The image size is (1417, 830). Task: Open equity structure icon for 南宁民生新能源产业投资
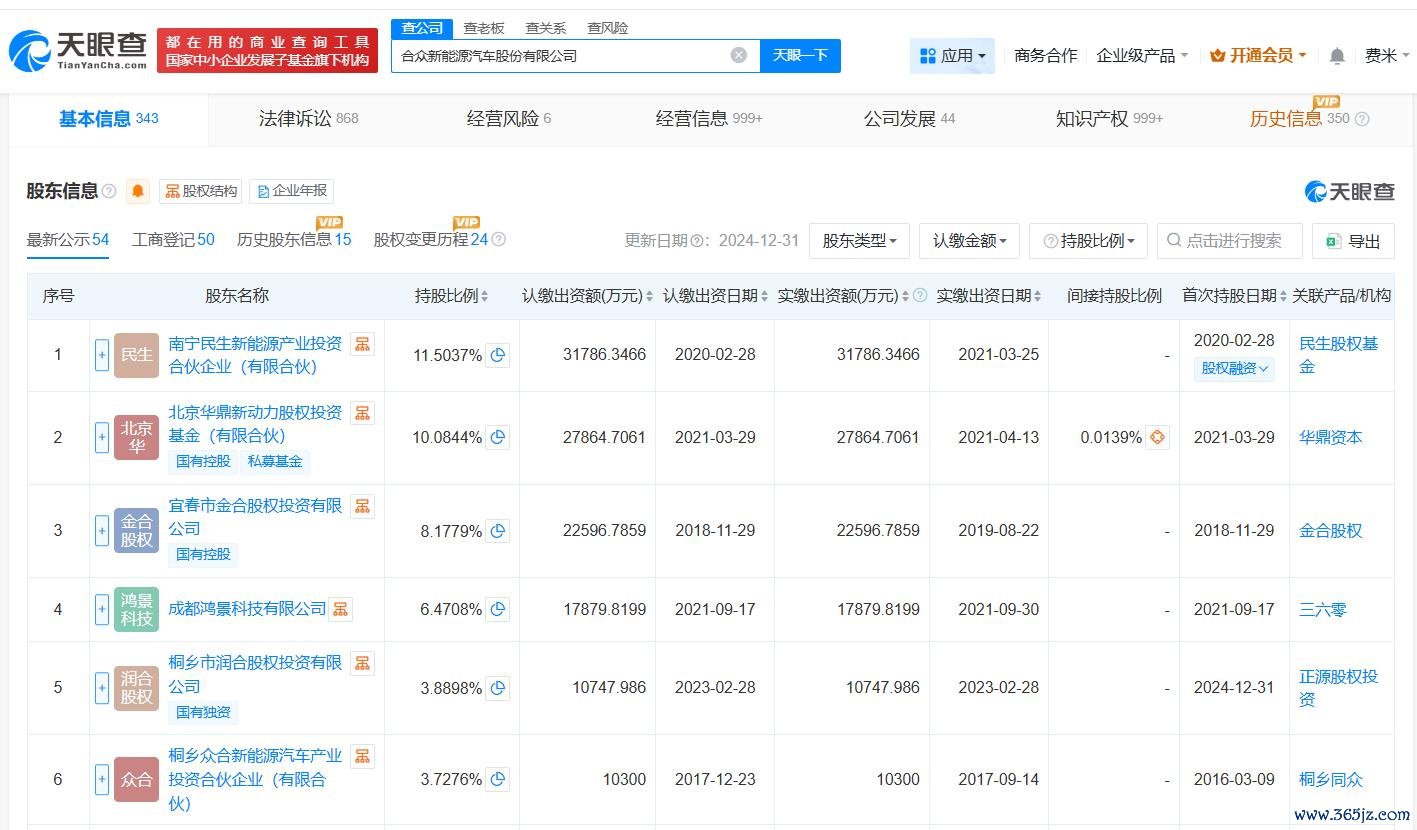pos(362,344)
